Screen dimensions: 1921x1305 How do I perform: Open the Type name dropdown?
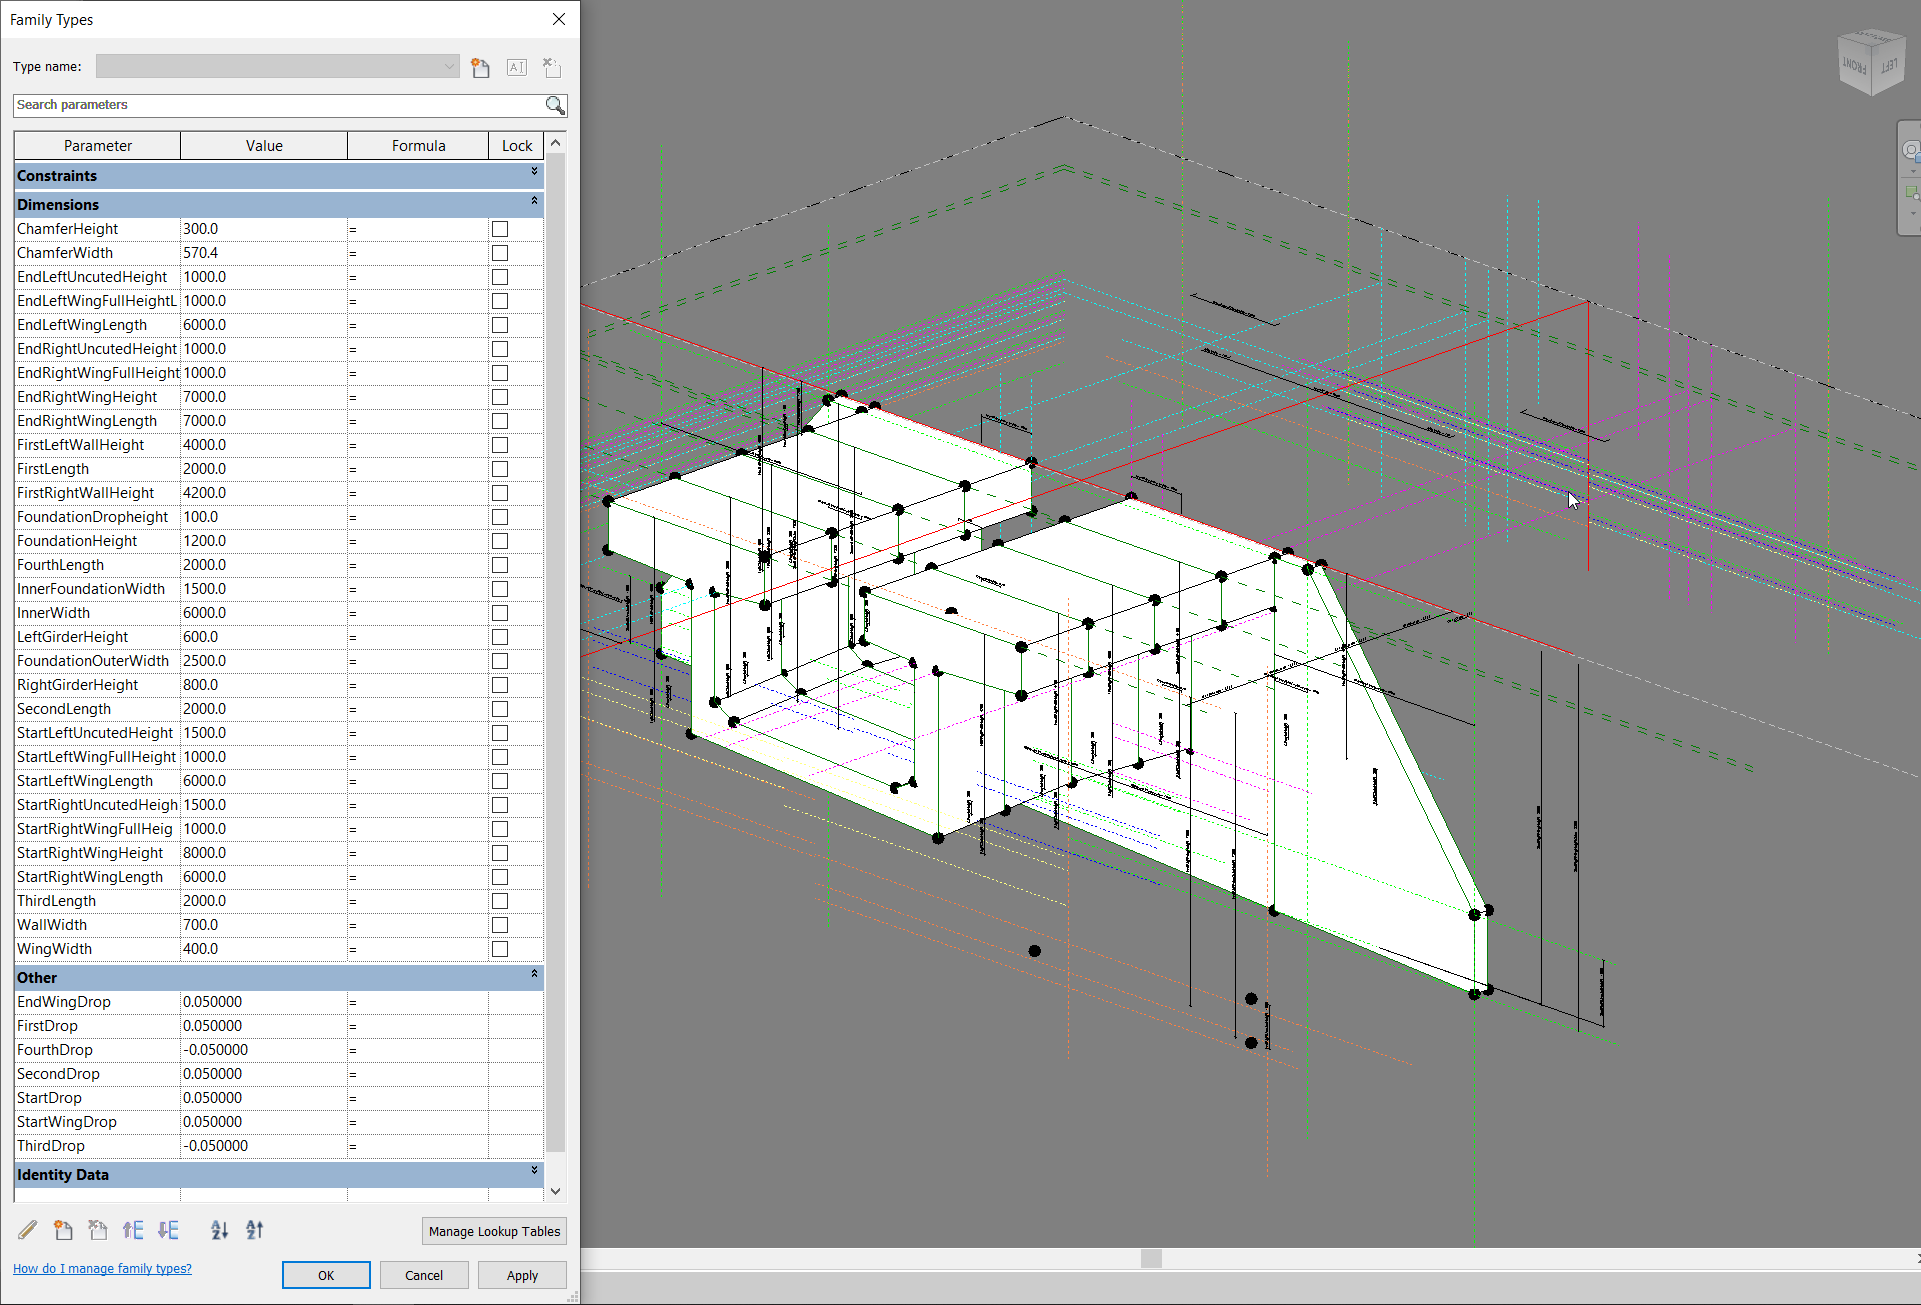click(x=449, y=66)
